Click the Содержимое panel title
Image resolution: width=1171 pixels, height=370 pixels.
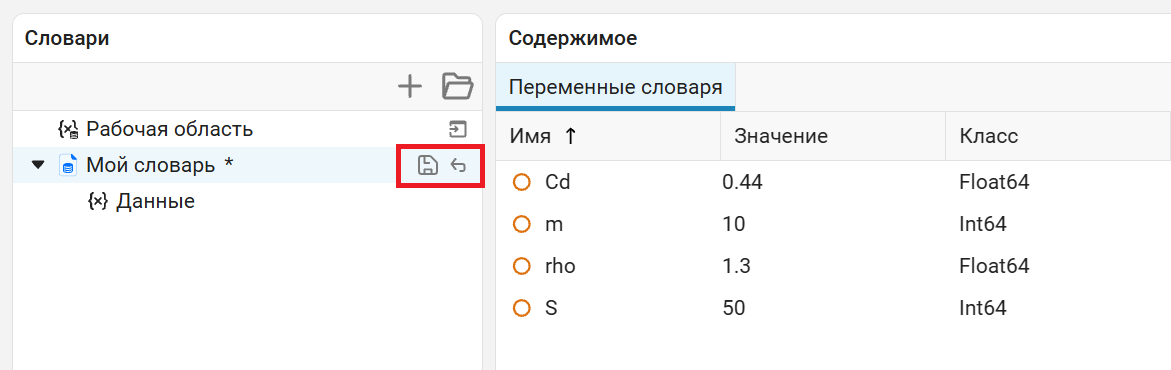573,38
